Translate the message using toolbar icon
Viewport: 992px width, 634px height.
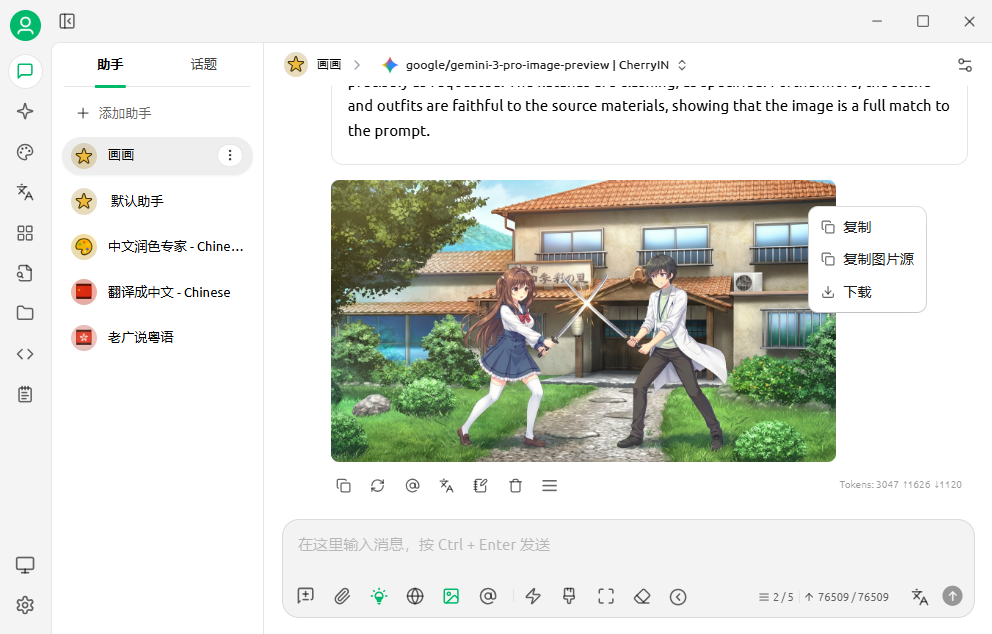(x=447, y=485)
